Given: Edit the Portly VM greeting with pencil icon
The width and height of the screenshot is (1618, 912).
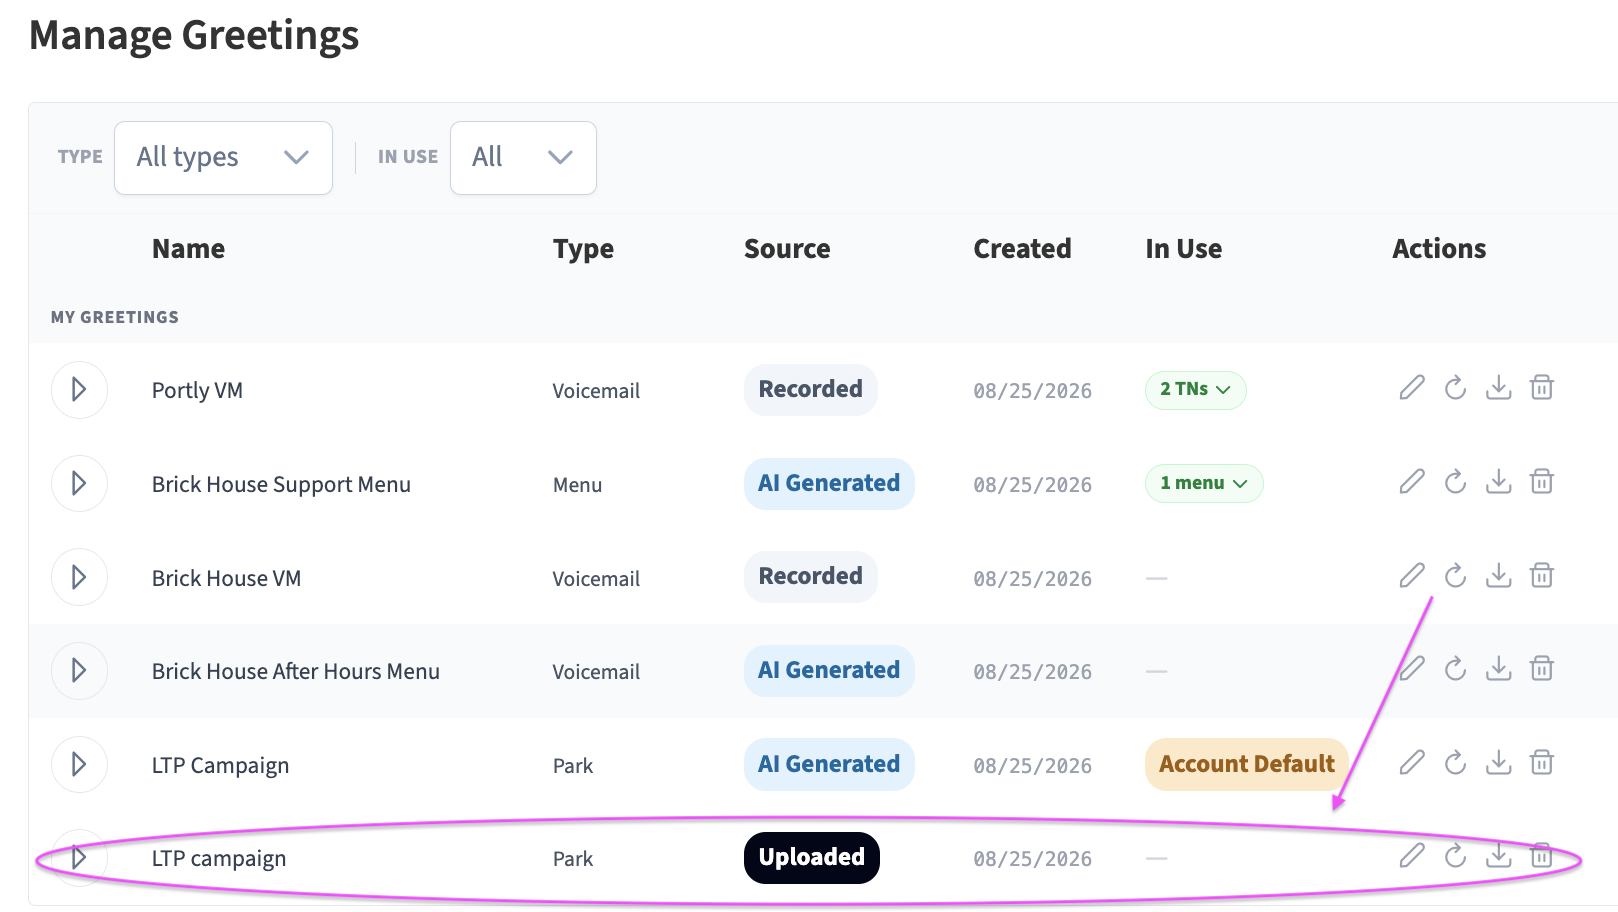Looking at the screenshot, I should 1412,388.
